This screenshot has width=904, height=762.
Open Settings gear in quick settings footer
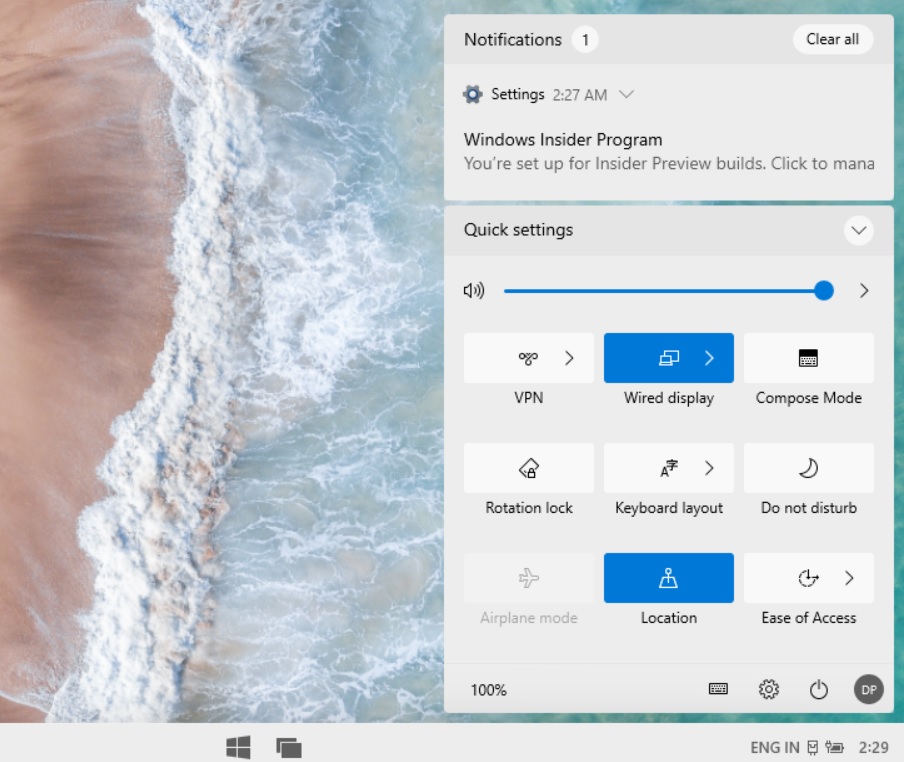pyautogui.click(x=768, y=689)
